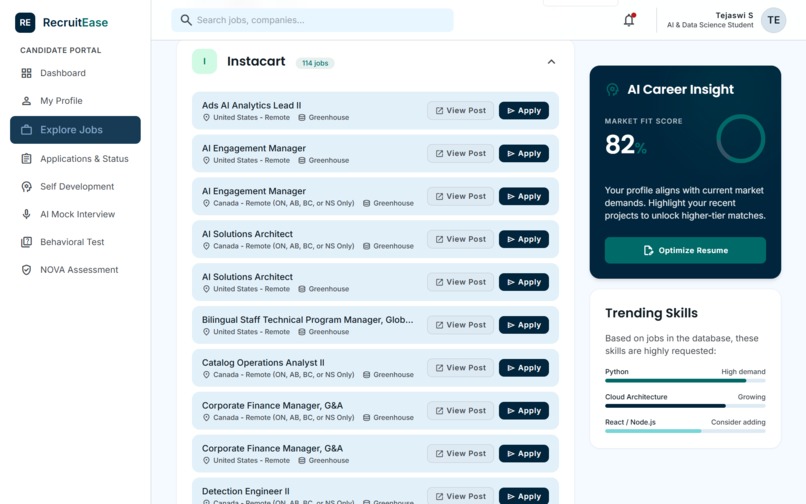Click the Consider adding label

point(738,422)
